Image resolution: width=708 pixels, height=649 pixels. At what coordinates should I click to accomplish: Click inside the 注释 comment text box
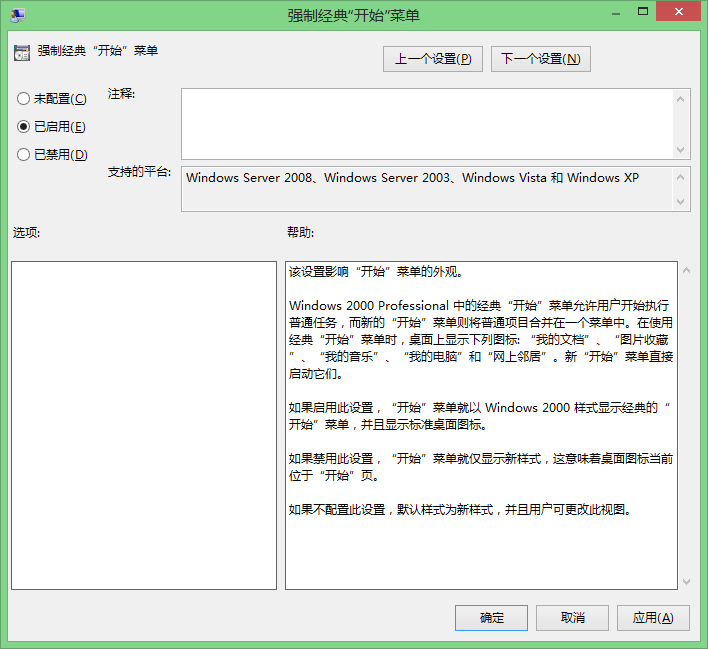pyautogui.click(x=427, y=124)
